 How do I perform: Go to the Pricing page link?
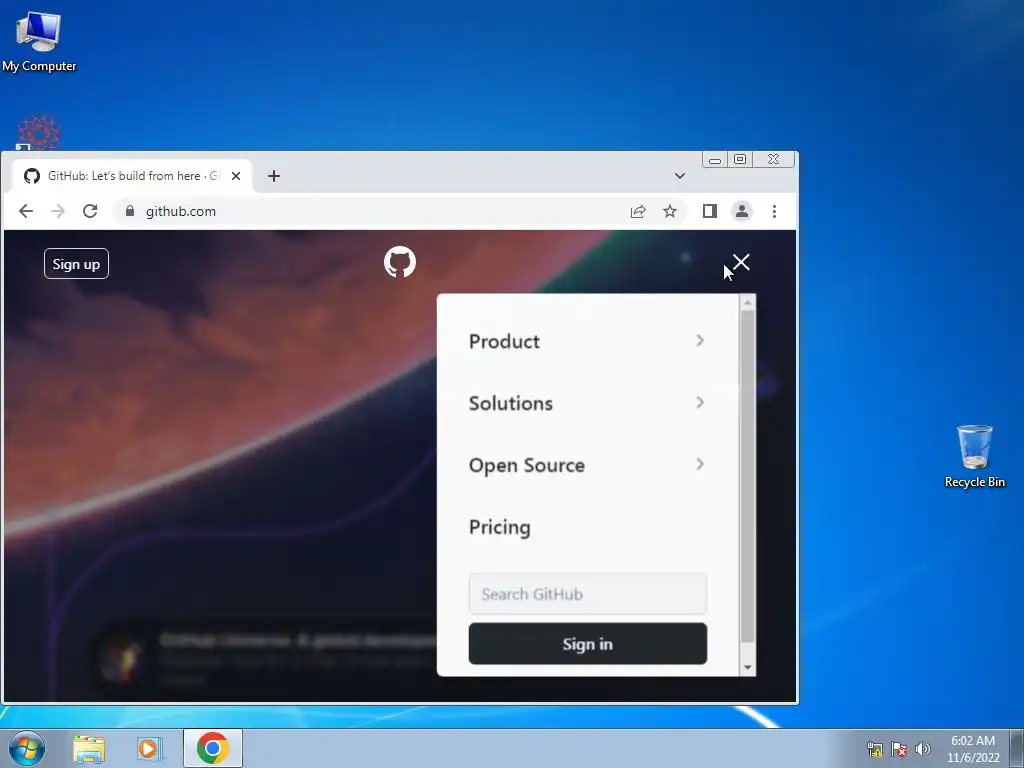[x=500, y=527]
